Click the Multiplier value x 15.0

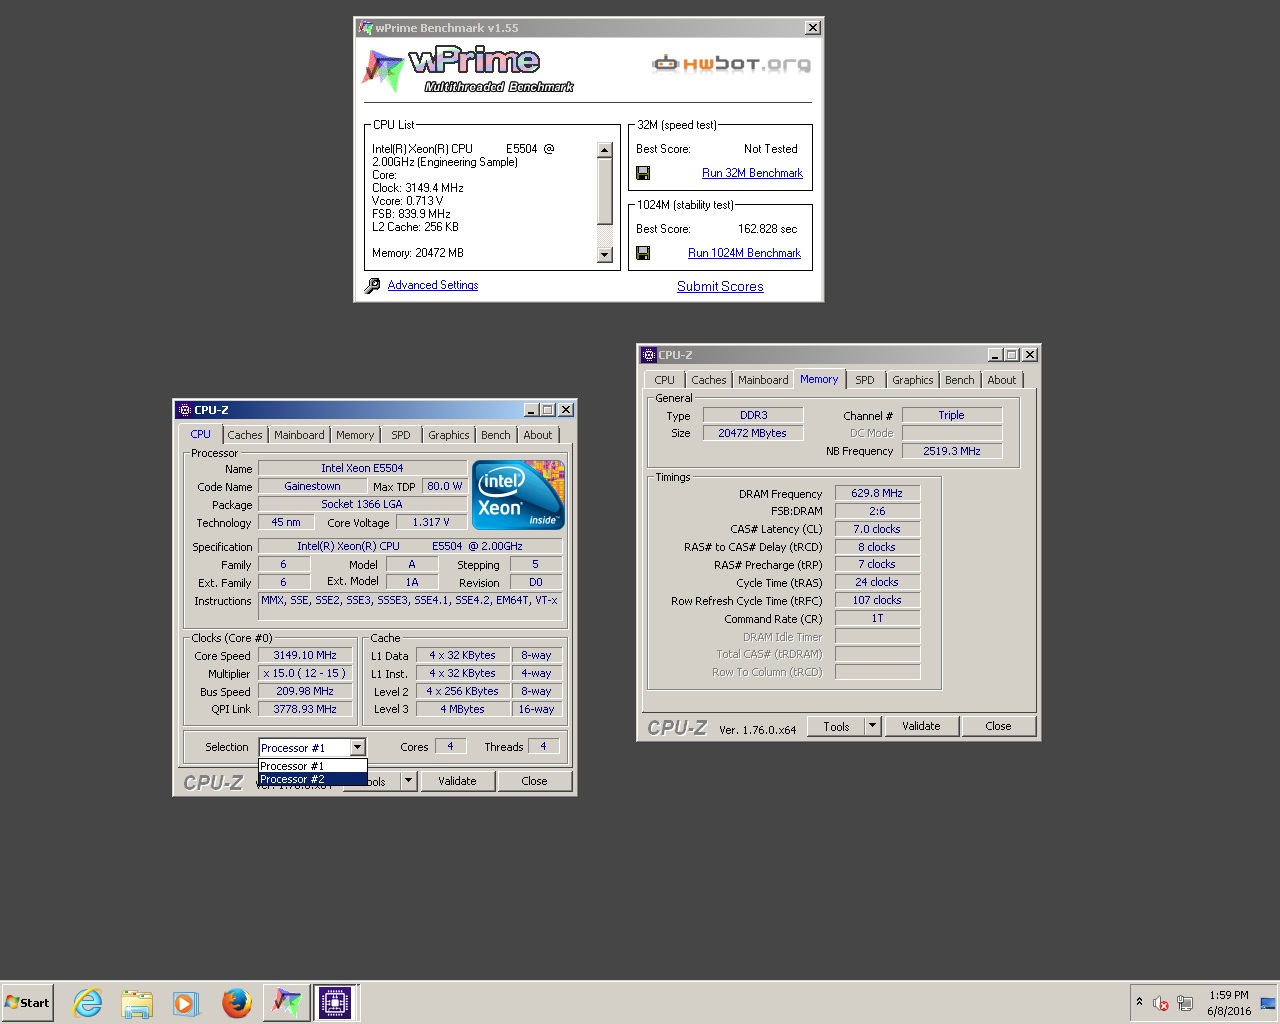click(x=305, y=674)
